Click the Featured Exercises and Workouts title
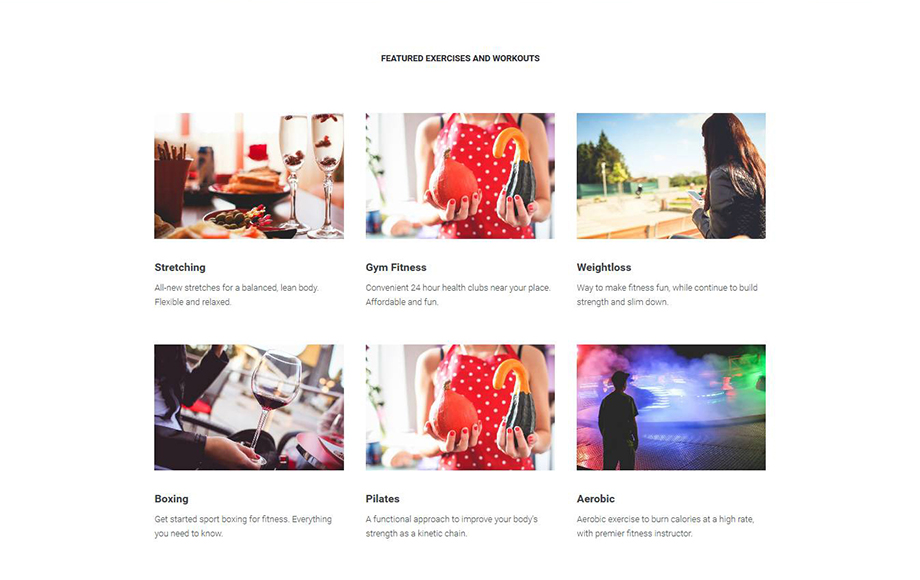Screen dimensions: 920x580 pos(460,58)
